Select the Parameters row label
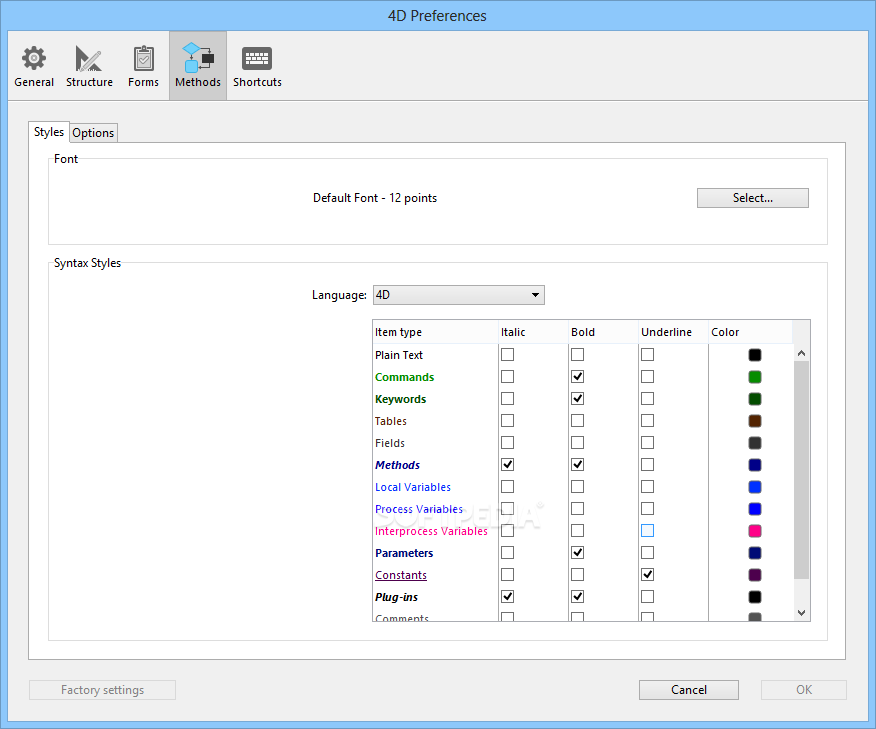This screenshot has height=729, width=876. coord(404,553)
